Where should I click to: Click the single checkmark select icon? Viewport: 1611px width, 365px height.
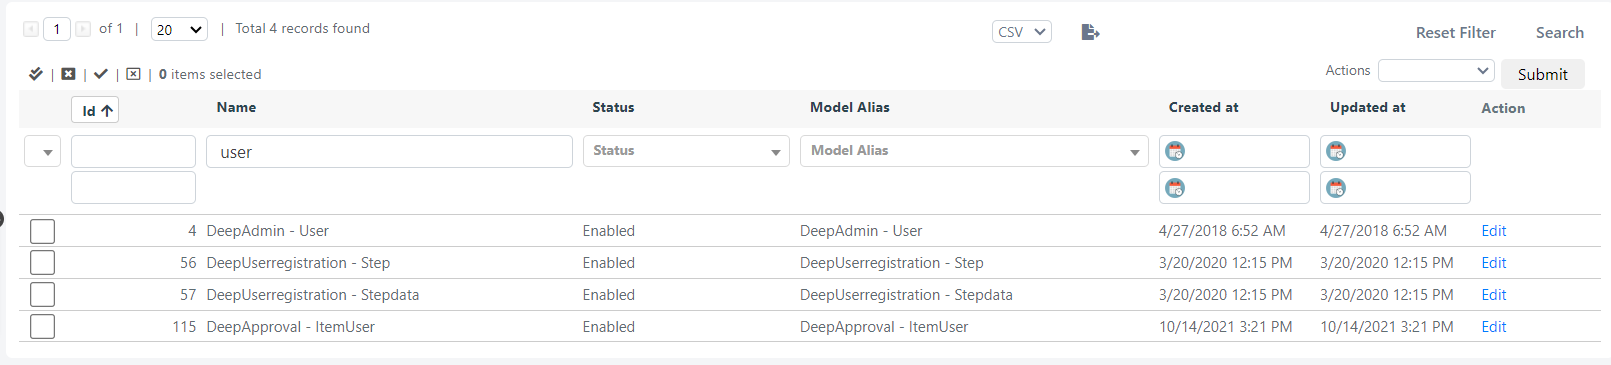tap(101, 74)
